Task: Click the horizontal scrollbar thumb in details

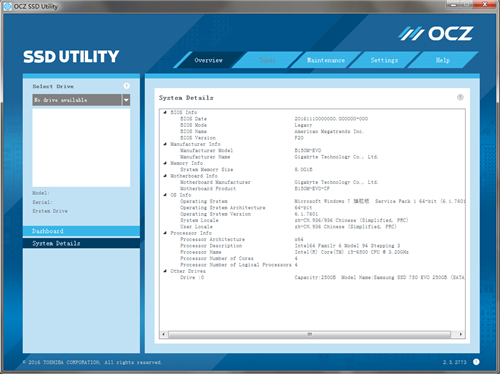Action: point(310,334)
